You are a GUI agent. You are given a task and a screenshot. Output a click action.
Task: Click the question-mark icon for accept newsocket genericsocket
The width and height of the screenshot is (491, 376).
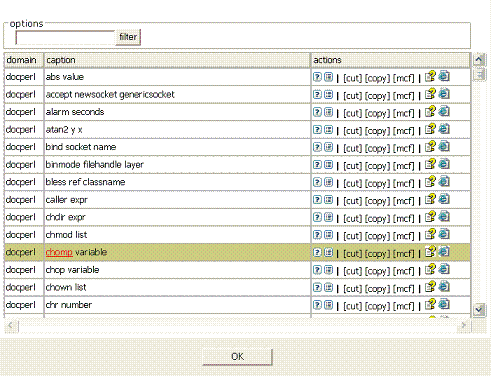click(317, 95)
